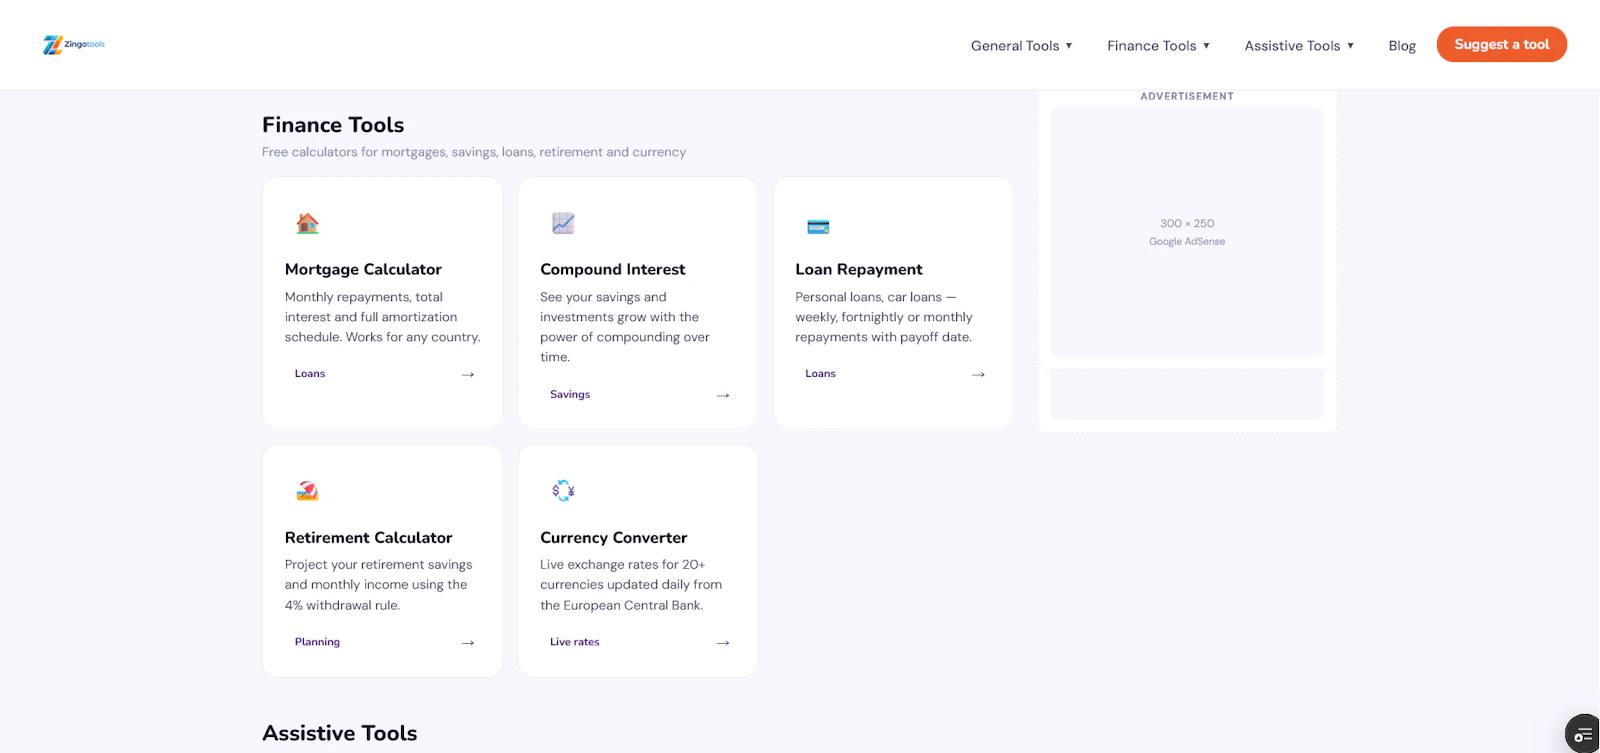Click the arrow on the Loan Repayment card

[978, 374]
